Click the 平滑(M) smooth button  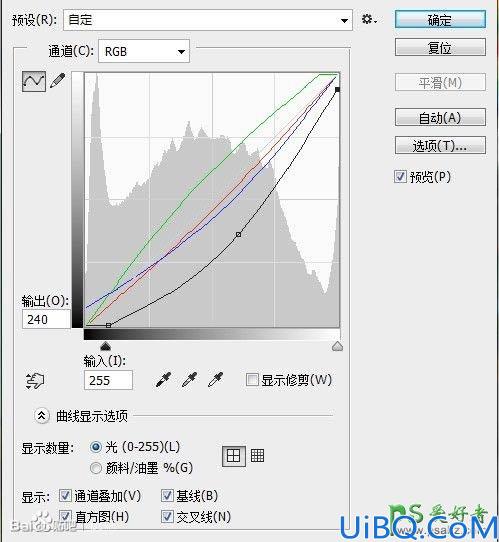[440, 82]
